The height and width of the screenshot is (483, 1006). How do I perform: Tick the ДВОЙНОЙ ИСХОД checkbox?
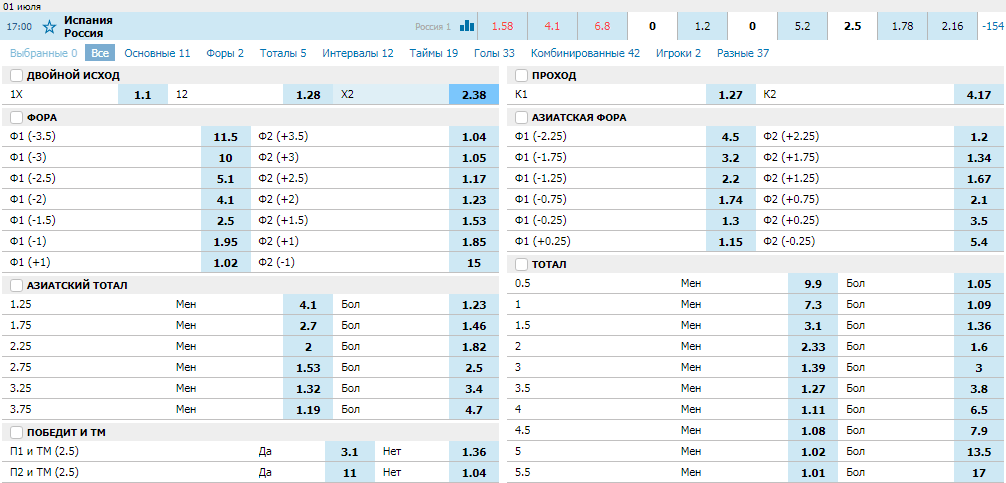coord(17,76)
